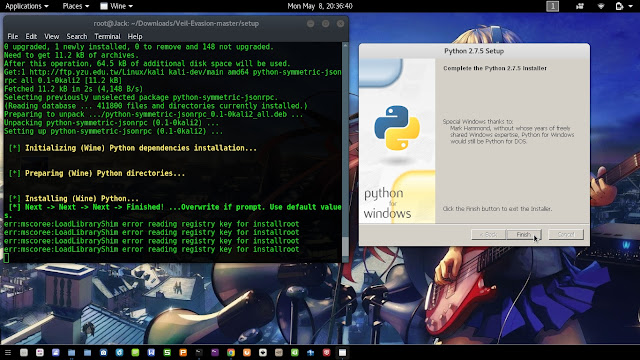
Task: Click the Back button in Python Setup
Action: pos(488,235)
